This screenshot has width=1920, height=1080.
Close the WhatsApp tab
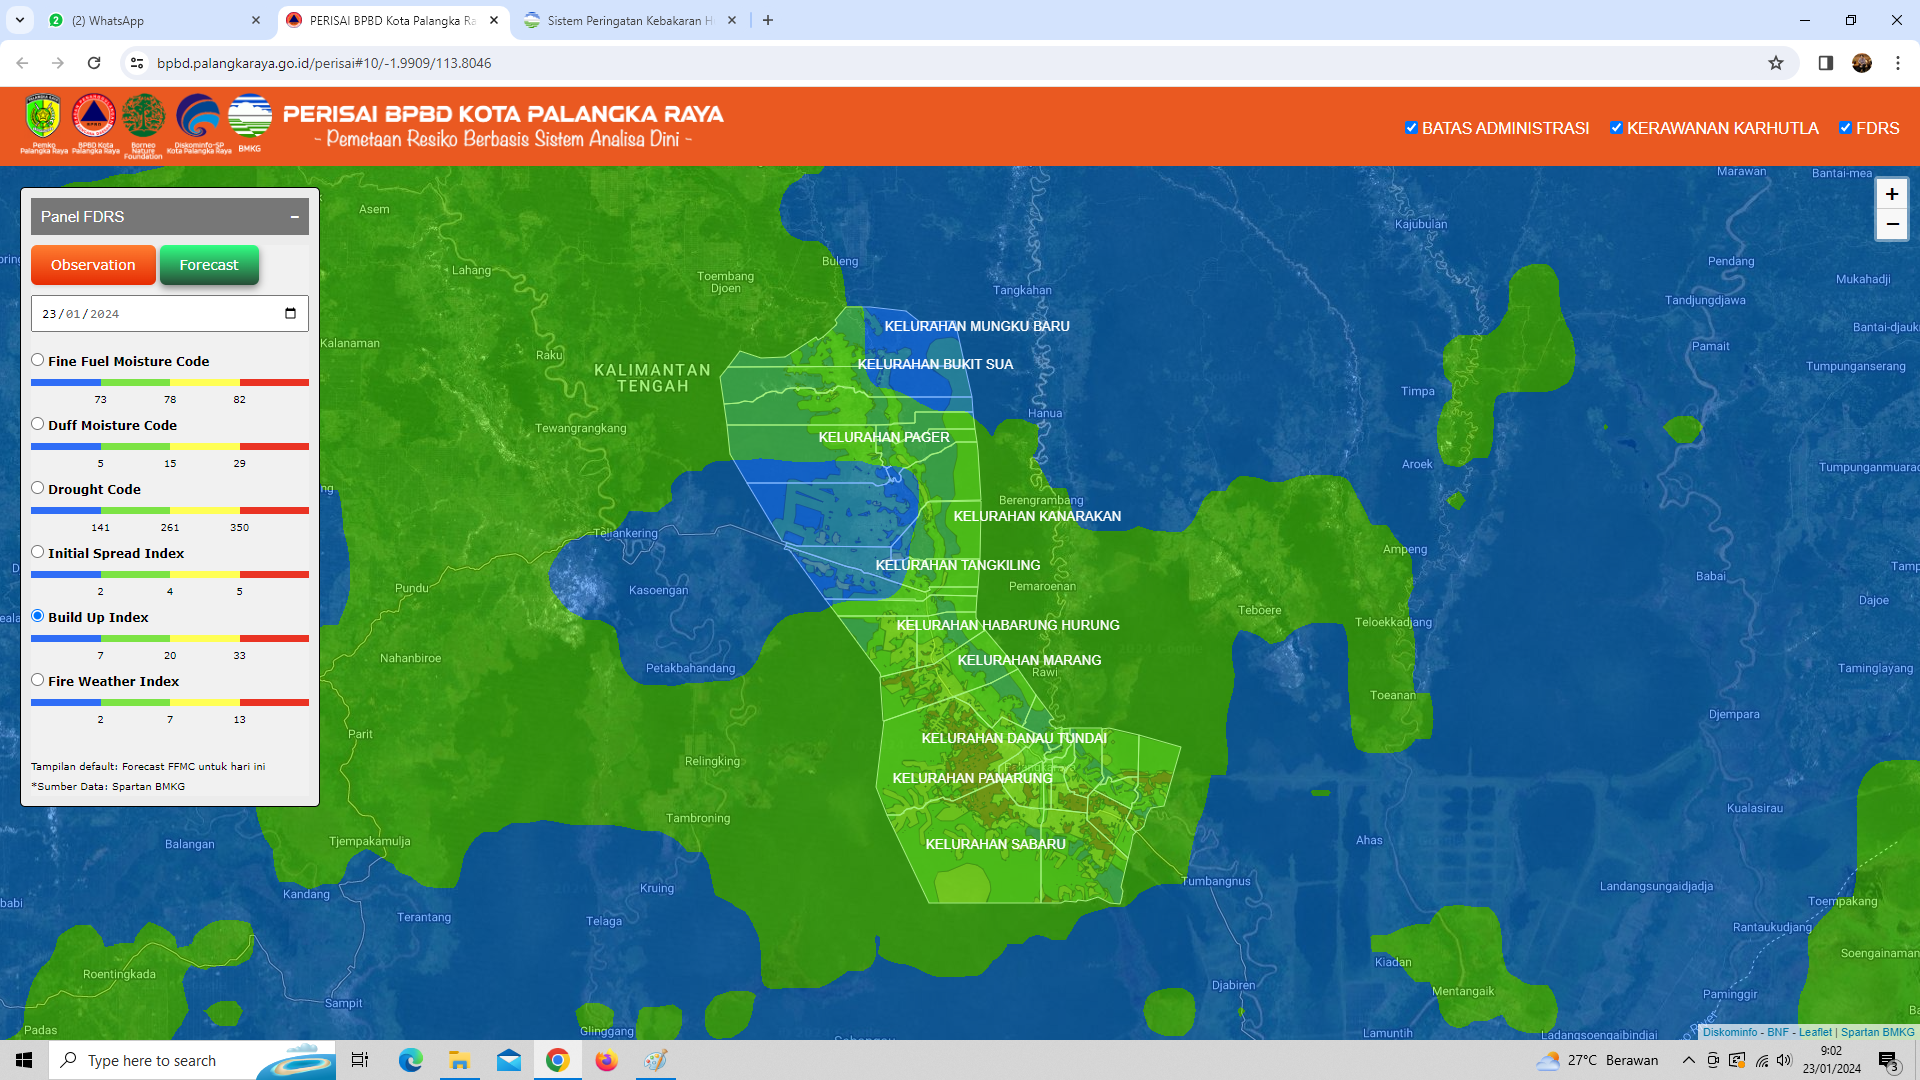pyautogui.click(x=256, y=20)
